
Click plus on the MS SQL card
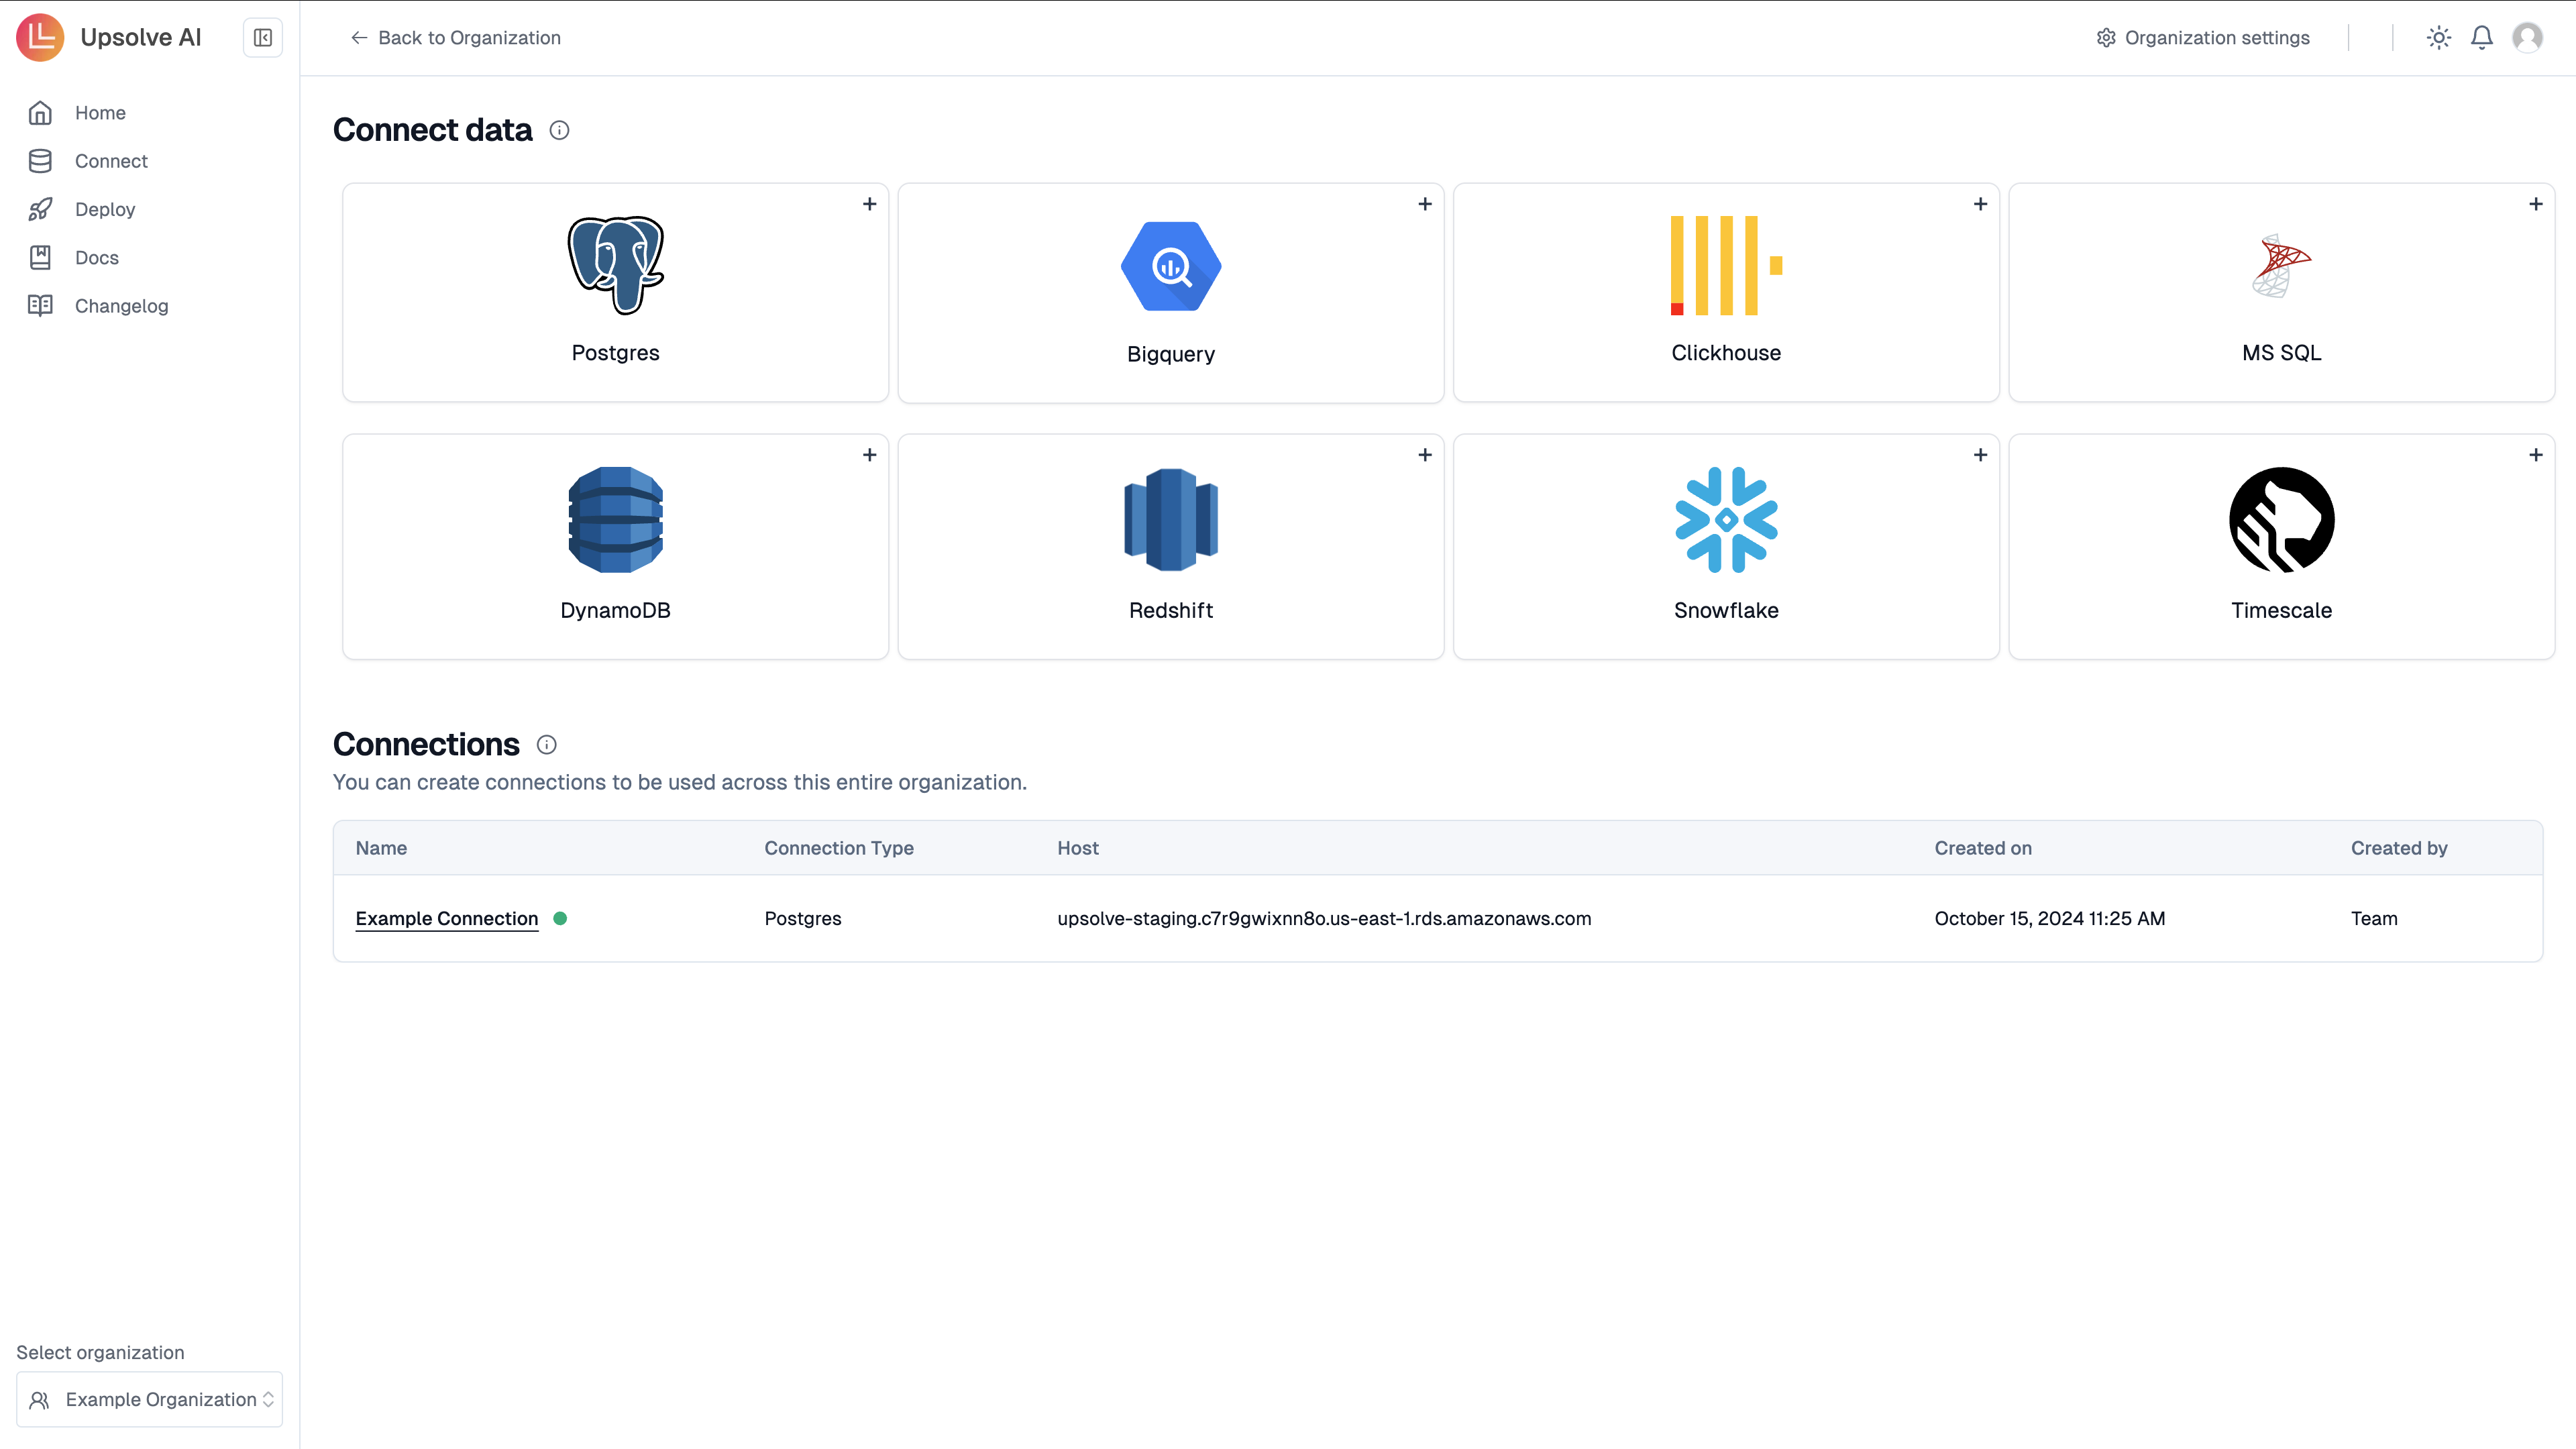(x=2535, y=204)
